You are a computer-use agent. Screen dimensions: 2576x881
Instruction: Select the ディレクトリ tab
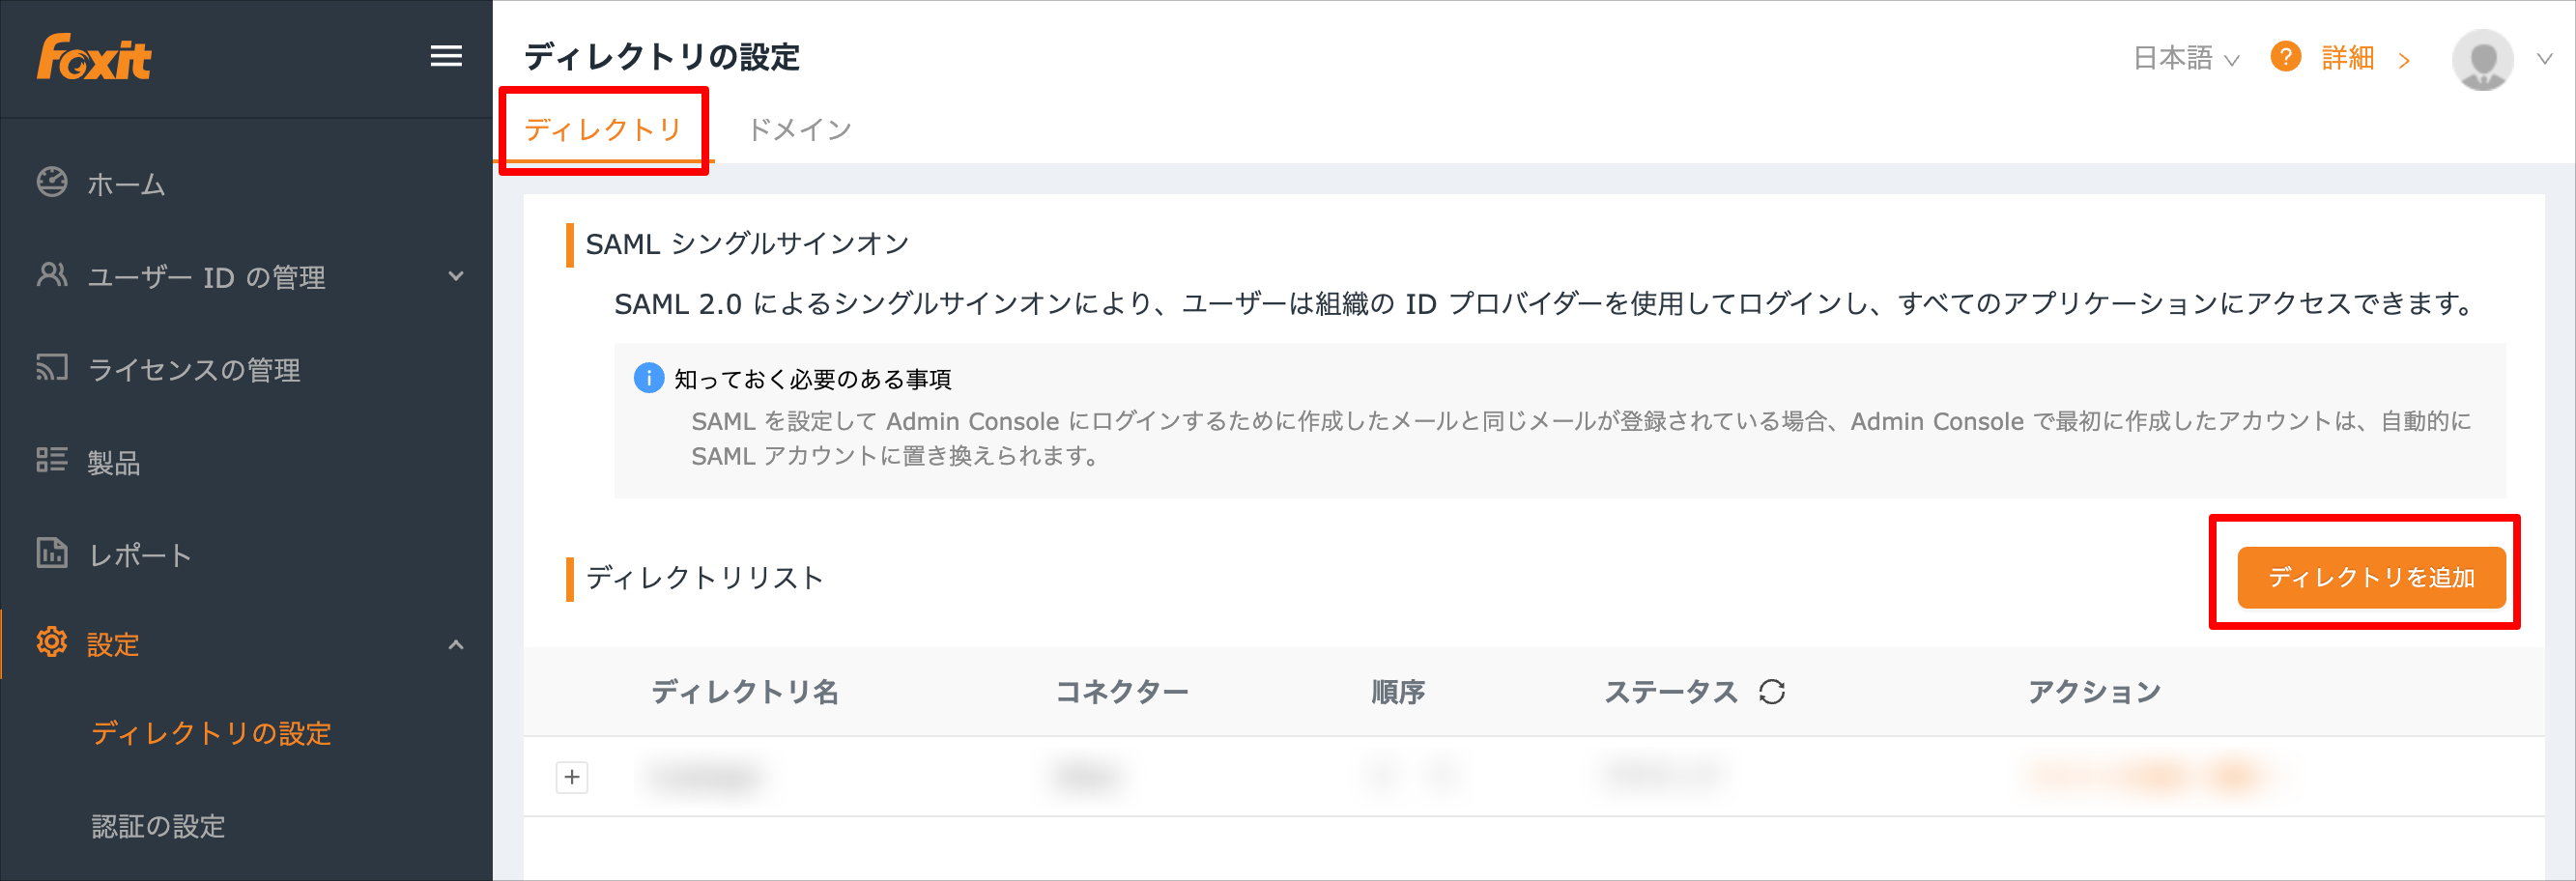pyautogui.click(x=603, y=129)
